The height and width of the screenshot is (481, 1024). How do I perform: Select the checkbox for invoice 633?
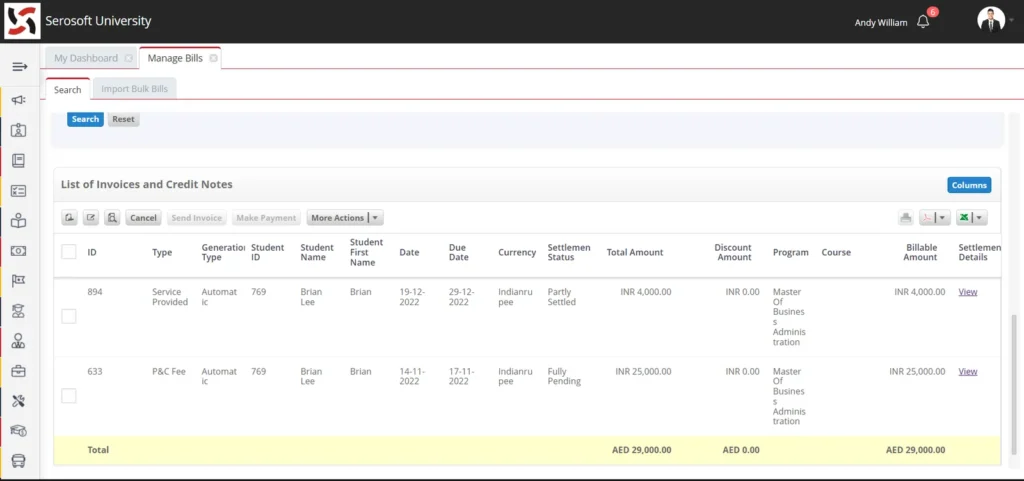tap(69, 396)
